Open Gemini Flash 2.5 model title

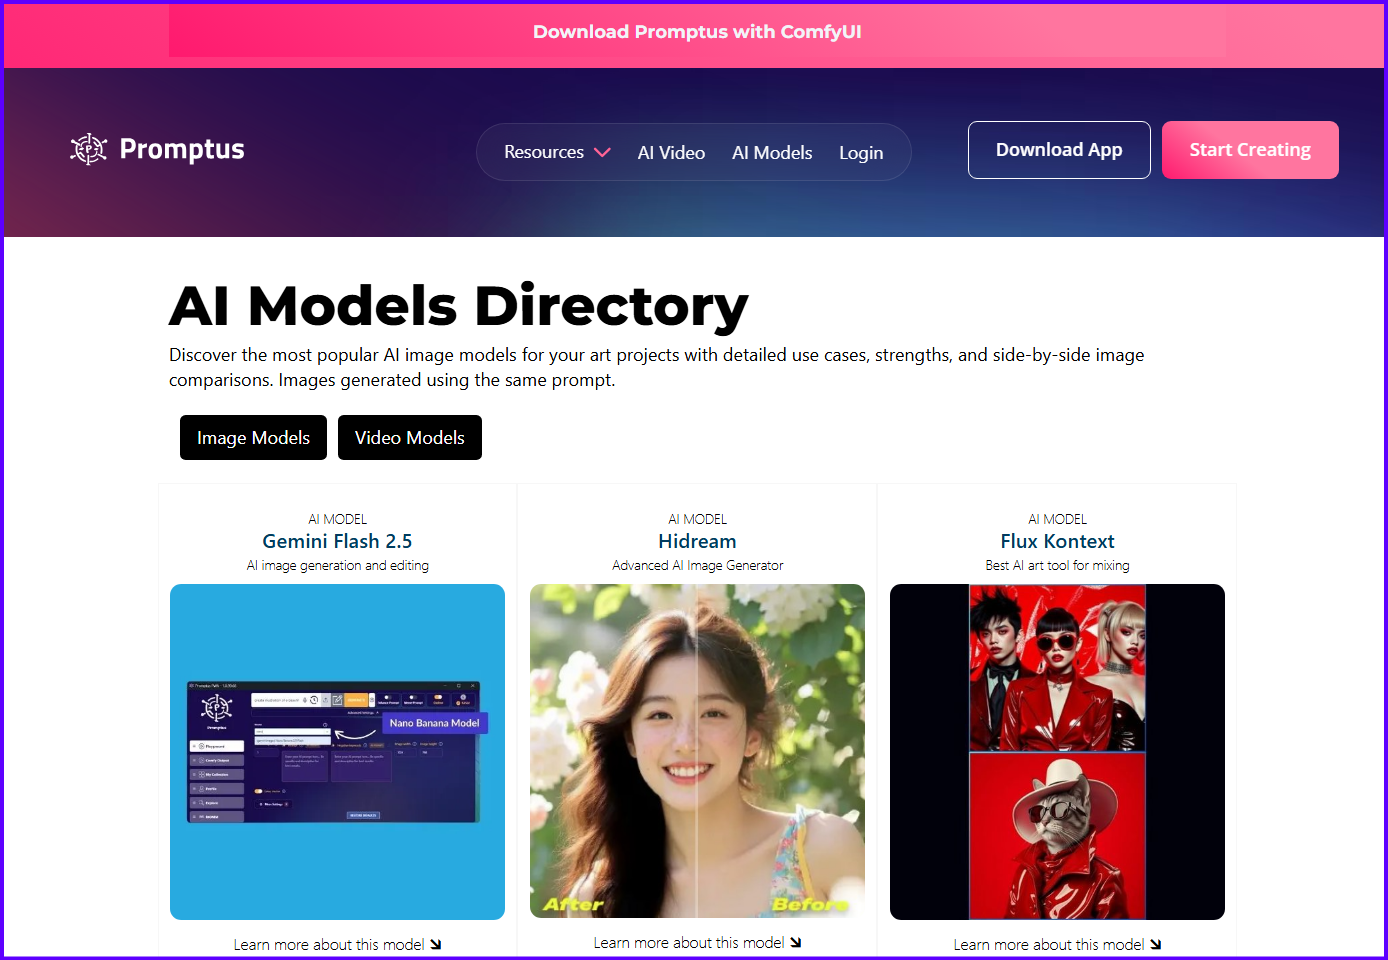[x=337, y=541]
